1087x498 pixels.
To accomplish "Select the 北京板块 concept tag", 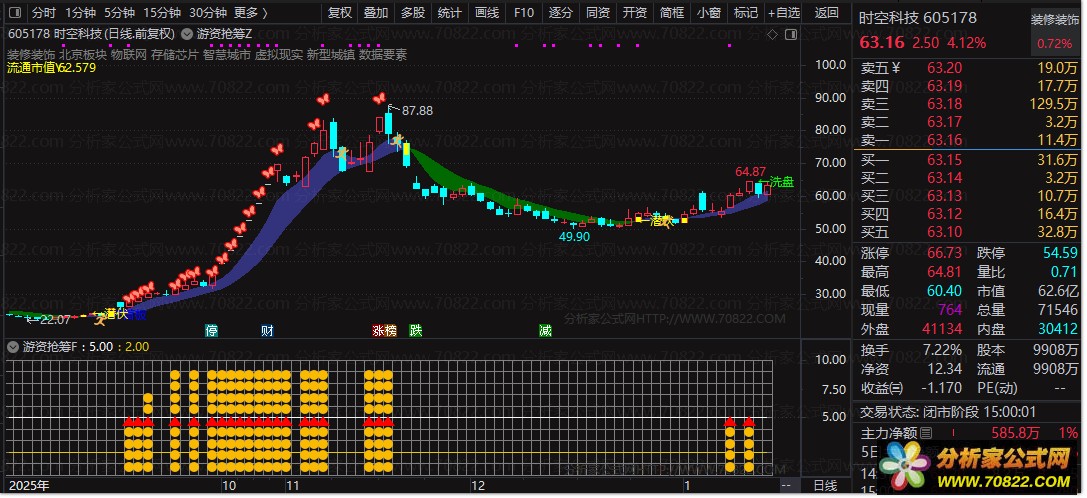I will coord(83,54).
